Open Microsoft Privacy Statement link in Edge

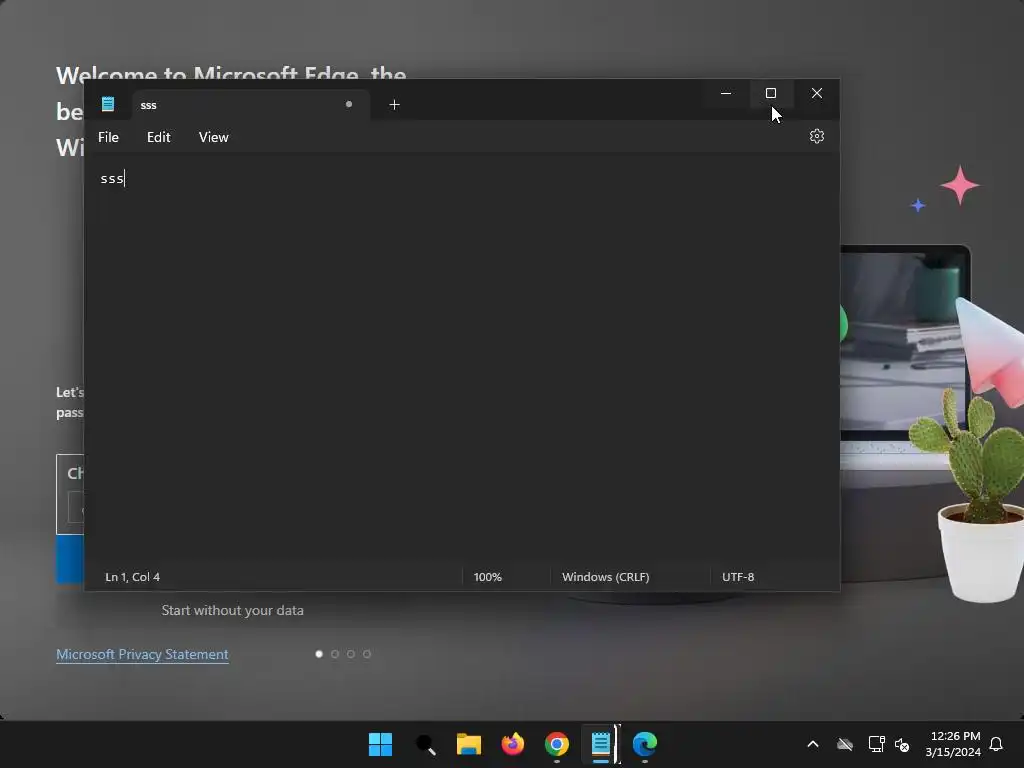[x=142, y=654]
